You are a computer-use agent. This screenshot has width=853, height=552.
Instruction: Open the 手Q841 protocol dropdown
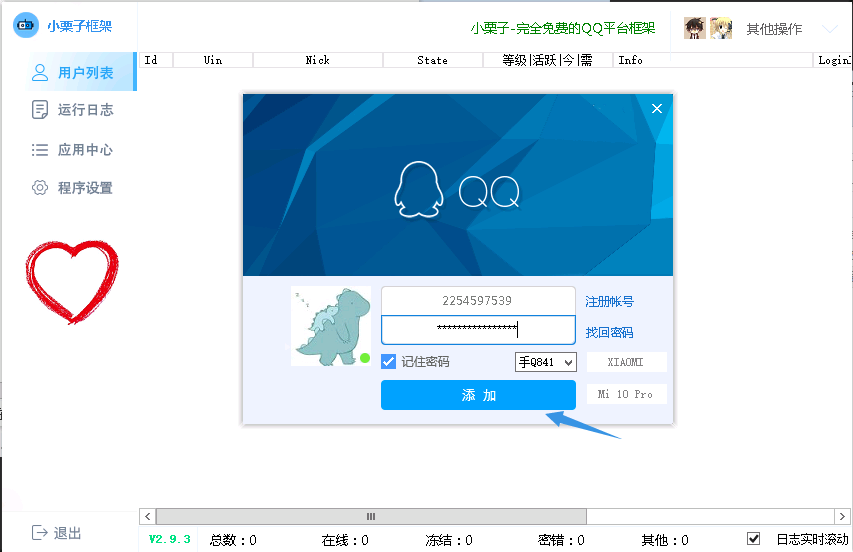545,362
